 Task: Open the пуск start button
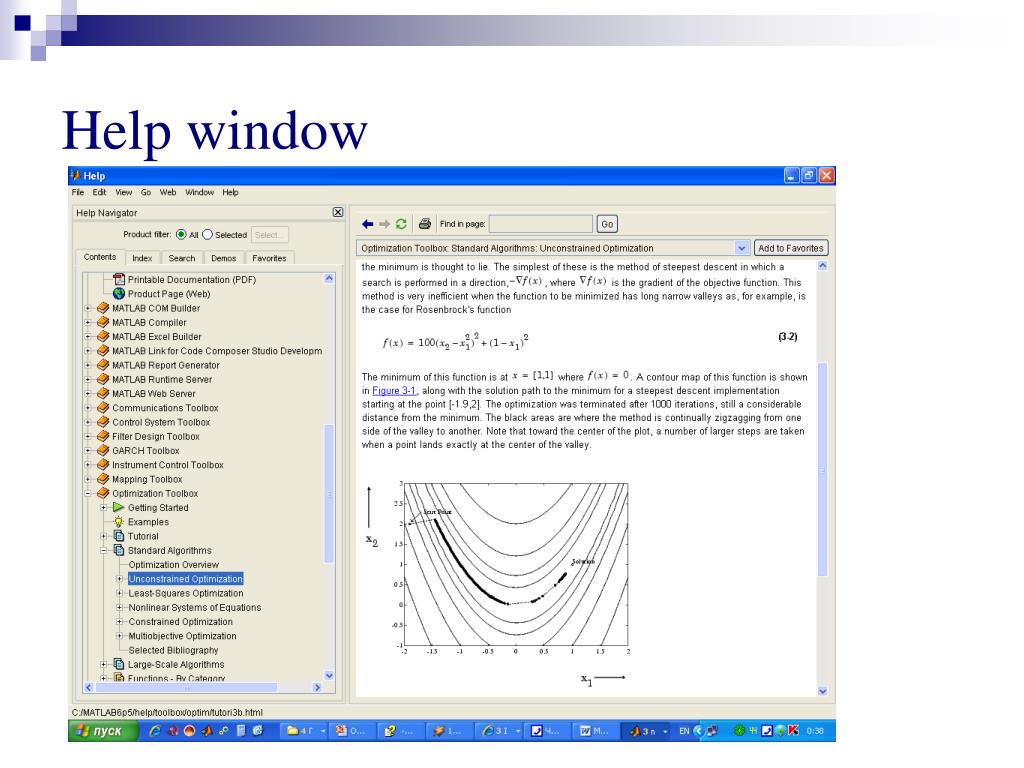(103, 731)
